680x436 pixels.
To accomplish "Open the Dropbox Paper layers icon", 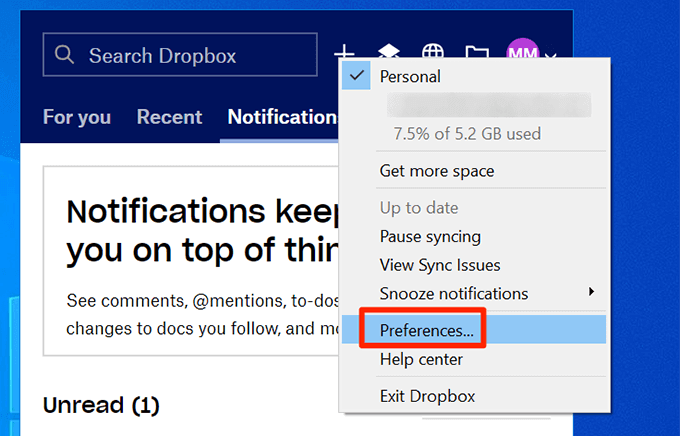I will tap(389, 53).
